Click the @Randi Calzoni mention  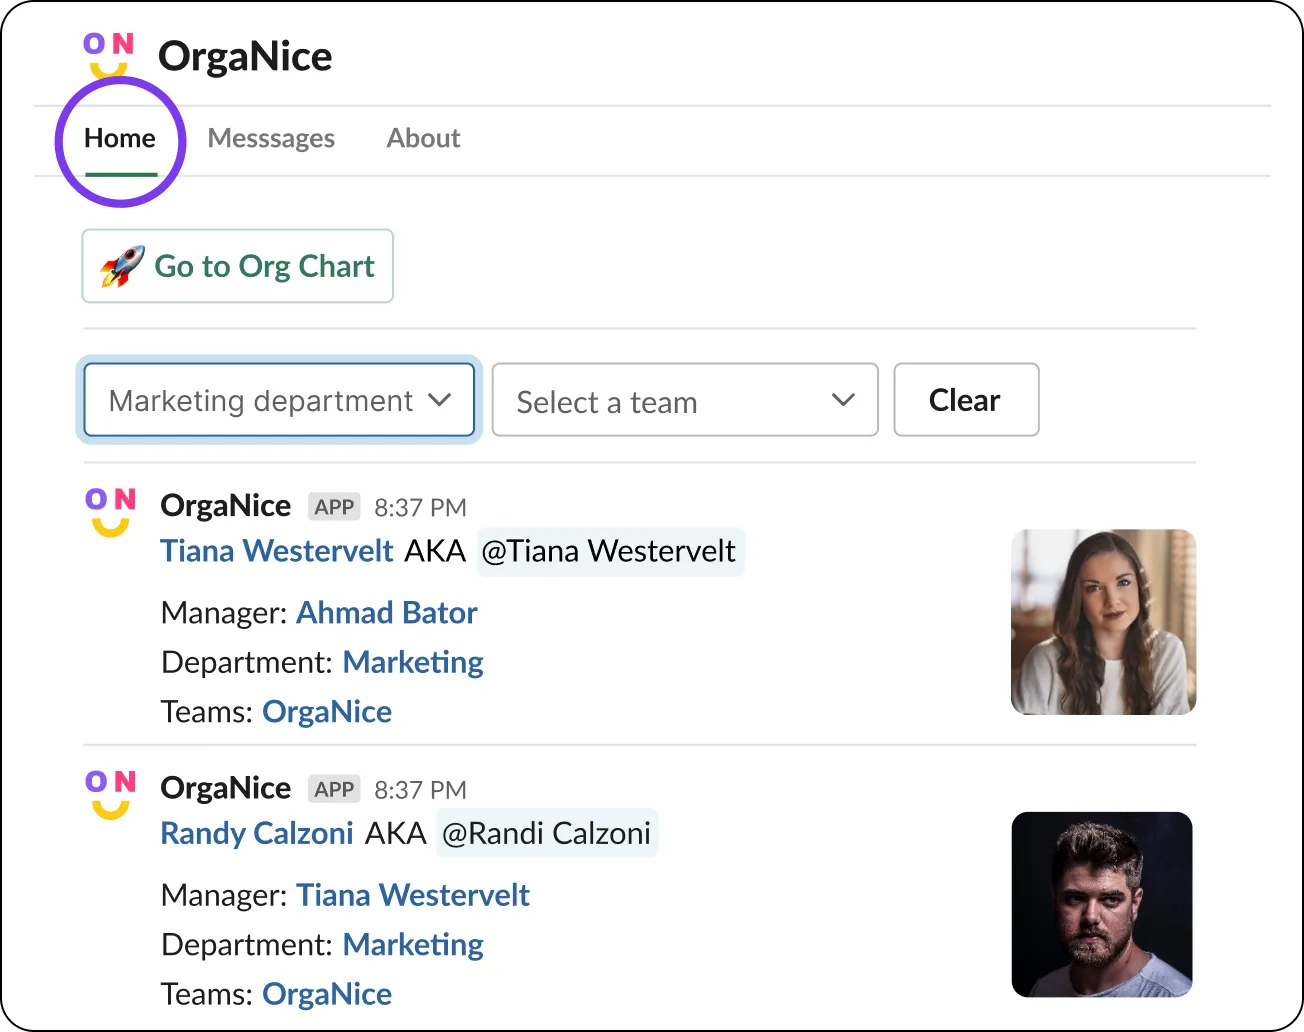pos(547,833)
